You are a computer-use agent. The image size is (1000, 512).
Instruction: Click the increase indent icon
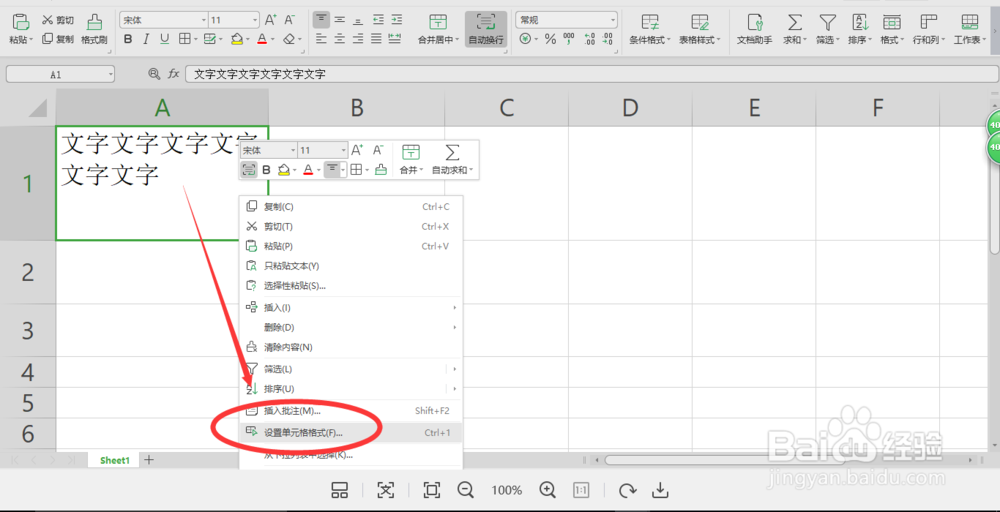tap(397, 20)
